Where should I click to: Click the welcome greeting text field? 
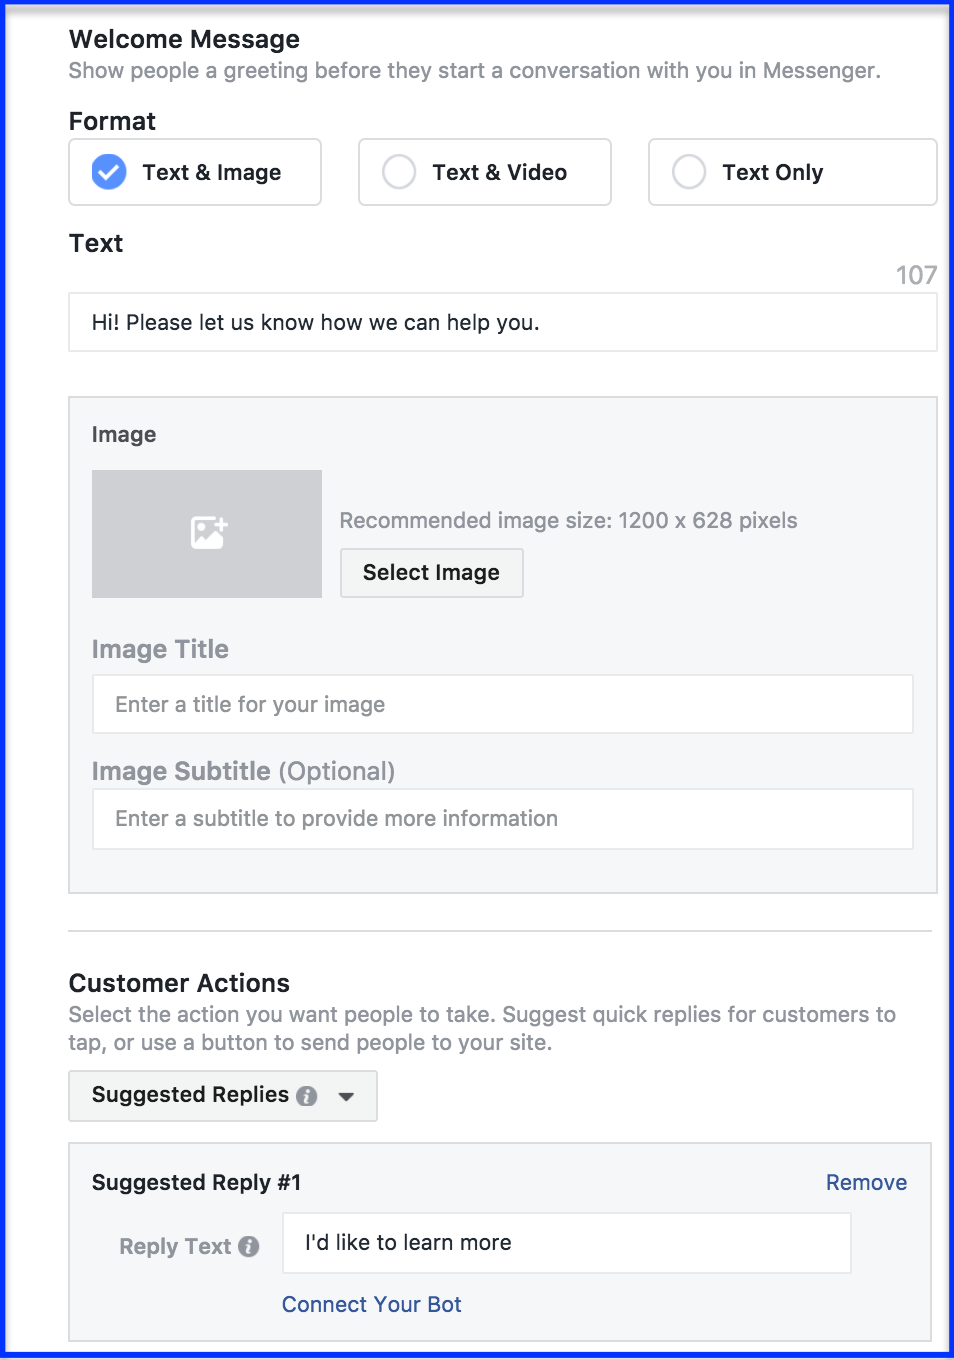click(x=503, y=322)
